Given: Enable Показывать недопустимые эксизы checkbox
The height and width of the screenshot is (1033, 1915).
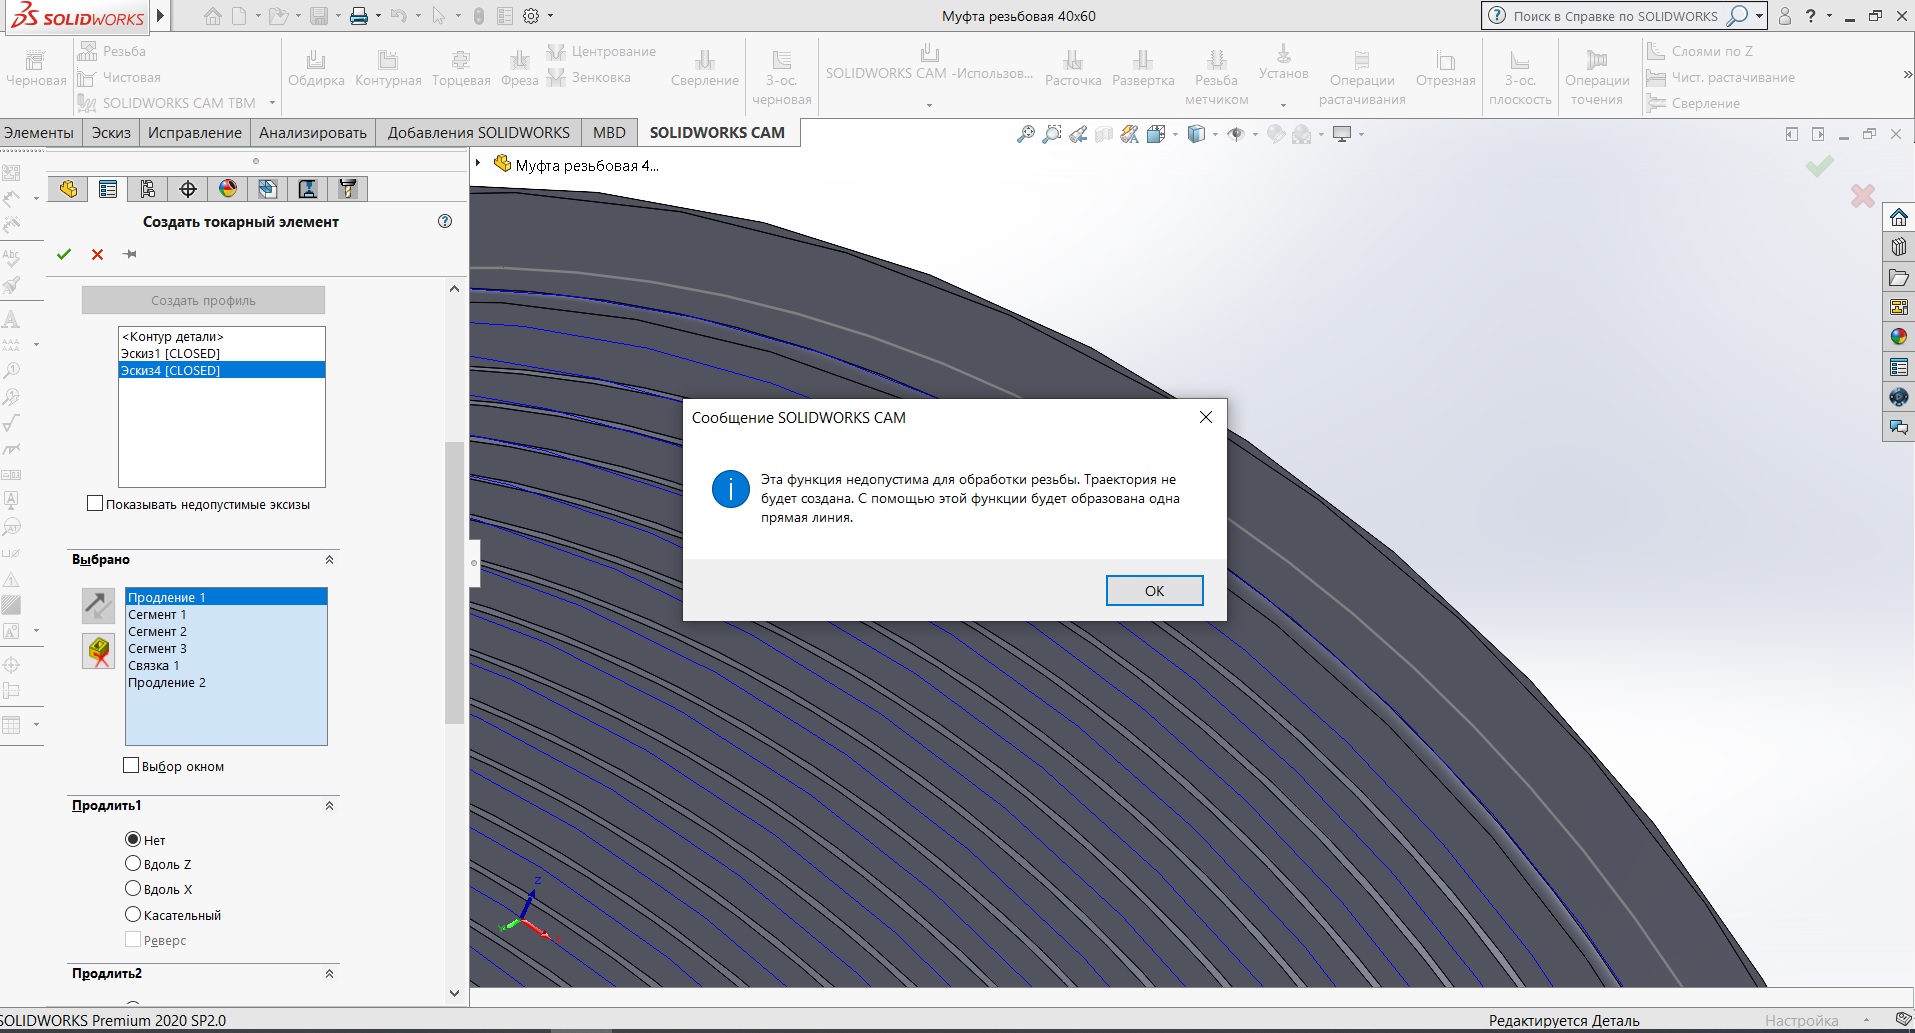Looking at the screenshot, I should coord(95,504).
